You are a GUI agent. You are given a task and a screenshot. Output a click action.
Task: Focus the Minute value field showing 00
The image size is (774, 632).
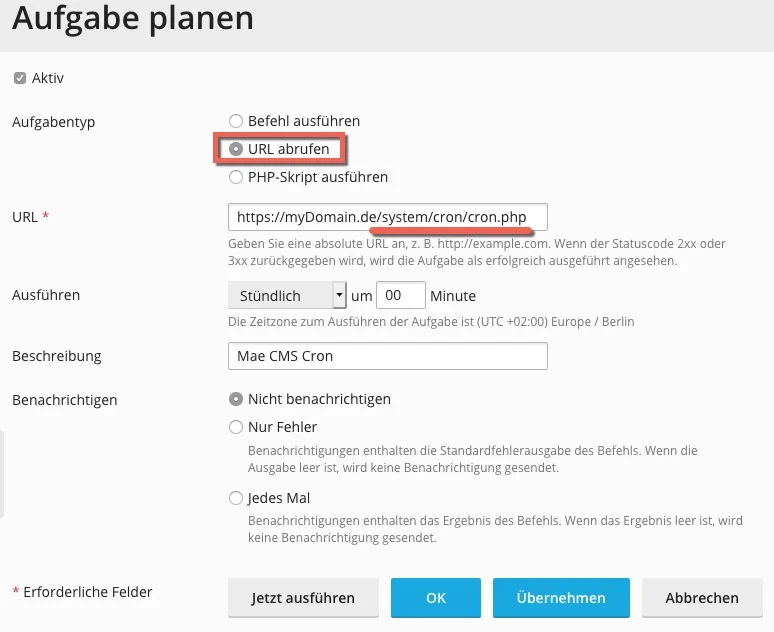400,295
